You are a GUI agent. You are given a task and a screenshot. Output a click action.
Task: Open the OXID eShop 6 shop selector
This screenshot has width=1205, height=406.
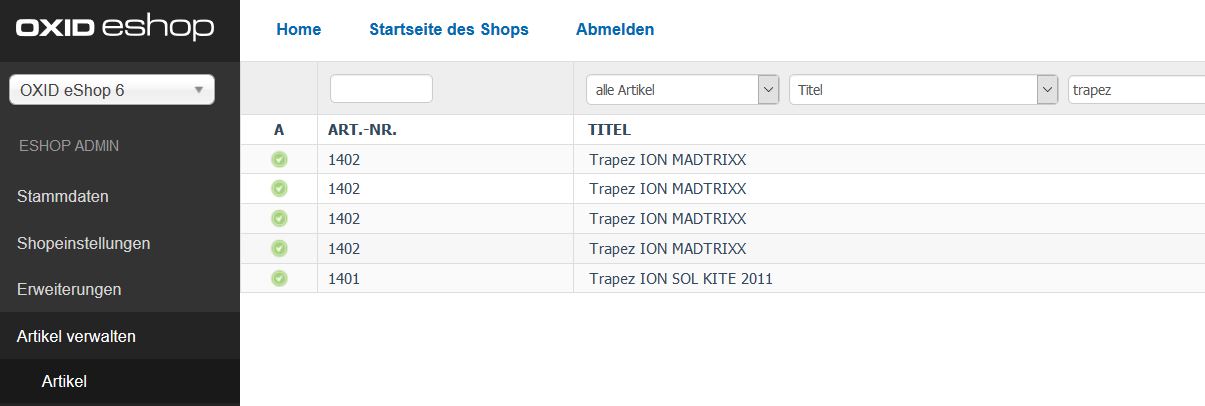(x=111, y=90)
